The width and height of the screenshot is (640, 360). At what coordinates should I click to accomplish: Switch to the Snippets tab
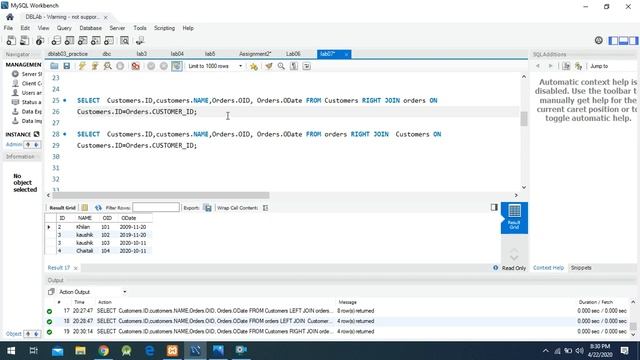point(581,268)
